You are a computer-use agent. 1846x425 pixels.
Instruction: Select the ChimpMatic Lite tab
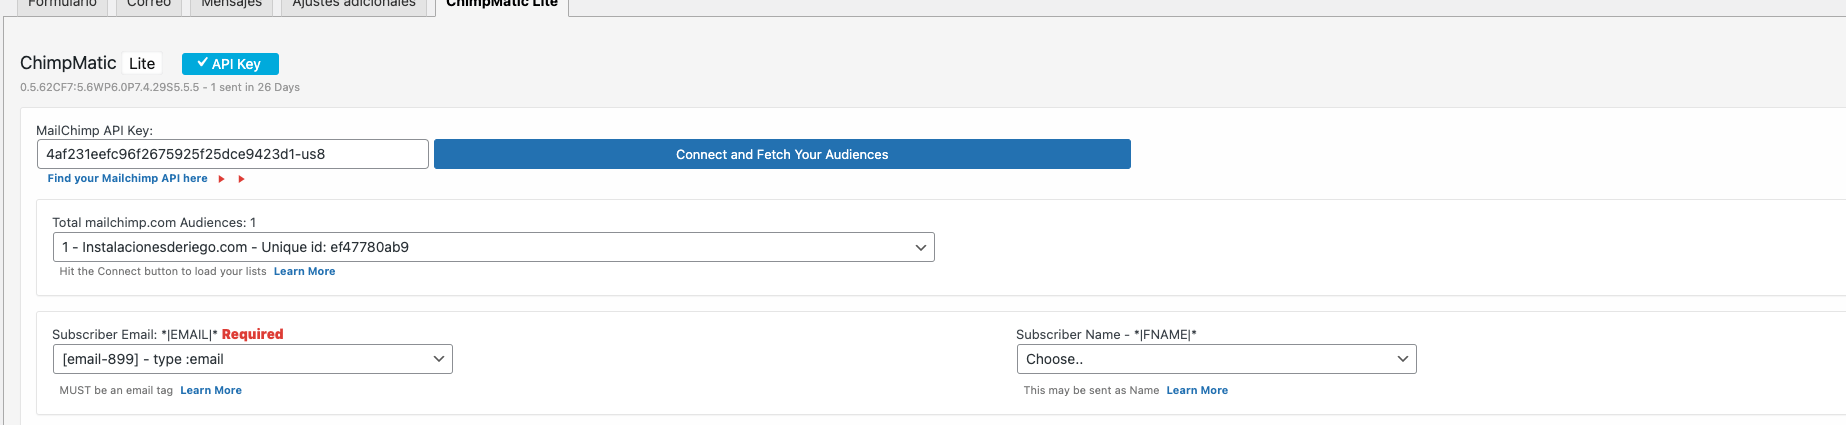(x=502, y=6)
